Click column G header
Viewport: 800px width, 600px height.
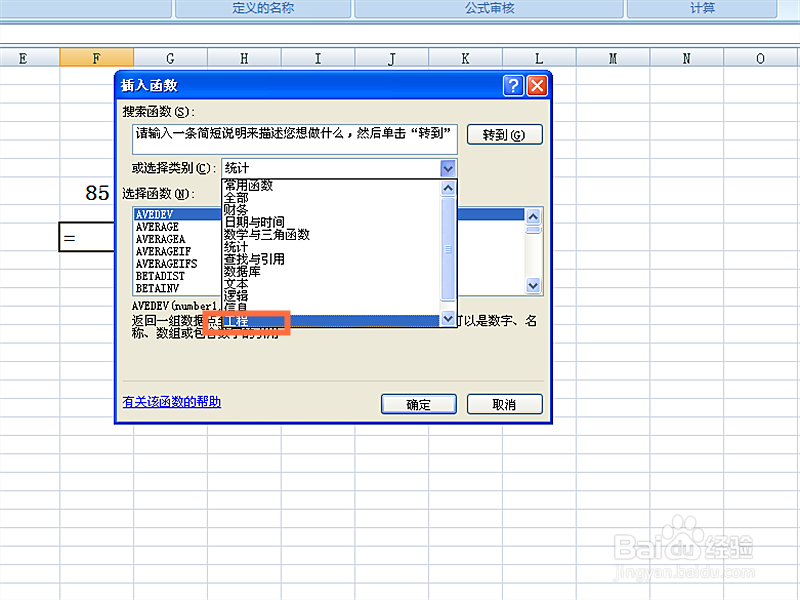click(170, 58)
